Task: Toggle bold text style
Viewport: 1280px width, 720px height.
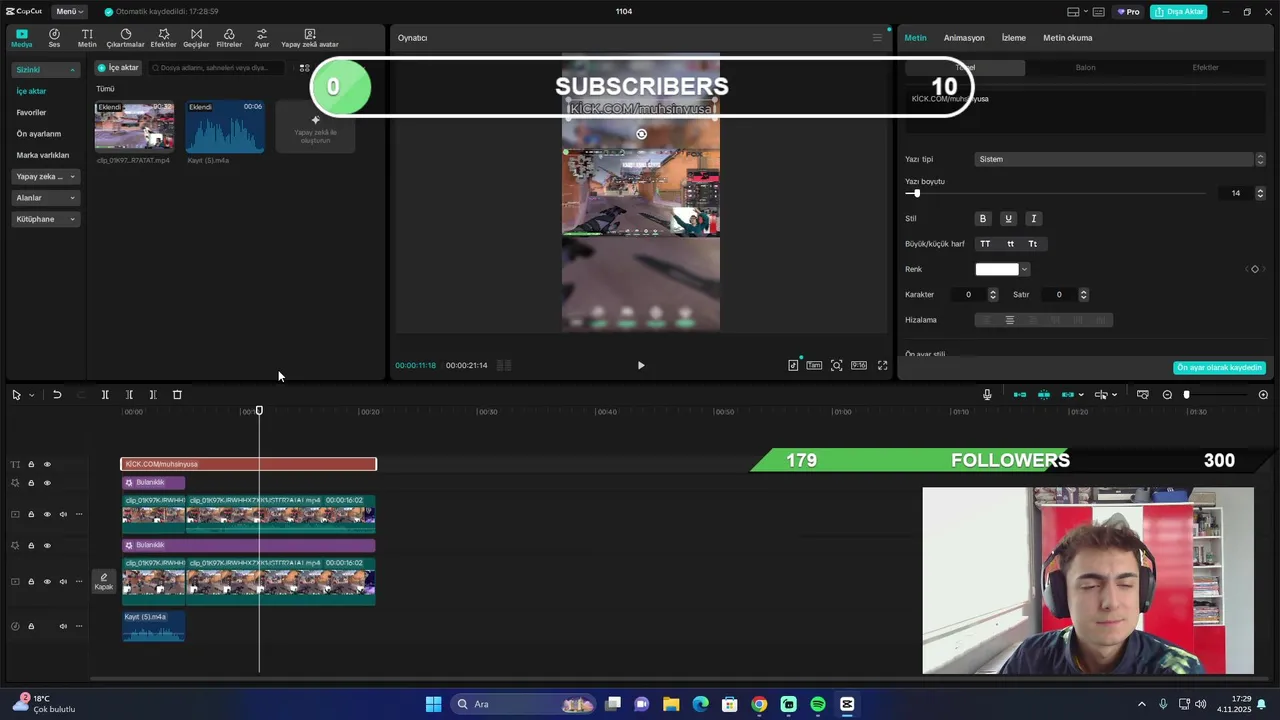Action: 982,218
